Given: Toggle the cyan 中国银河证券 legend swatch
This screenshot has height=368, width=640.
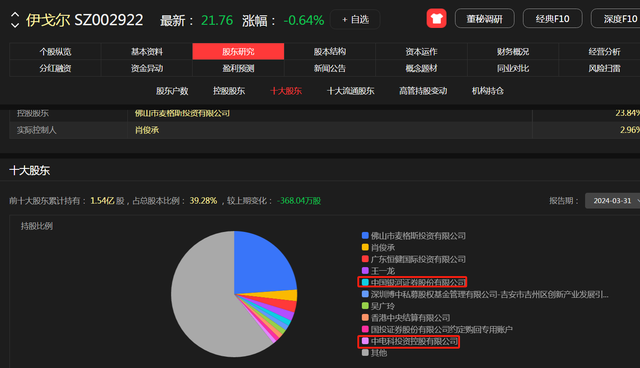Looking at the screenshot, I should click(365, 282).
